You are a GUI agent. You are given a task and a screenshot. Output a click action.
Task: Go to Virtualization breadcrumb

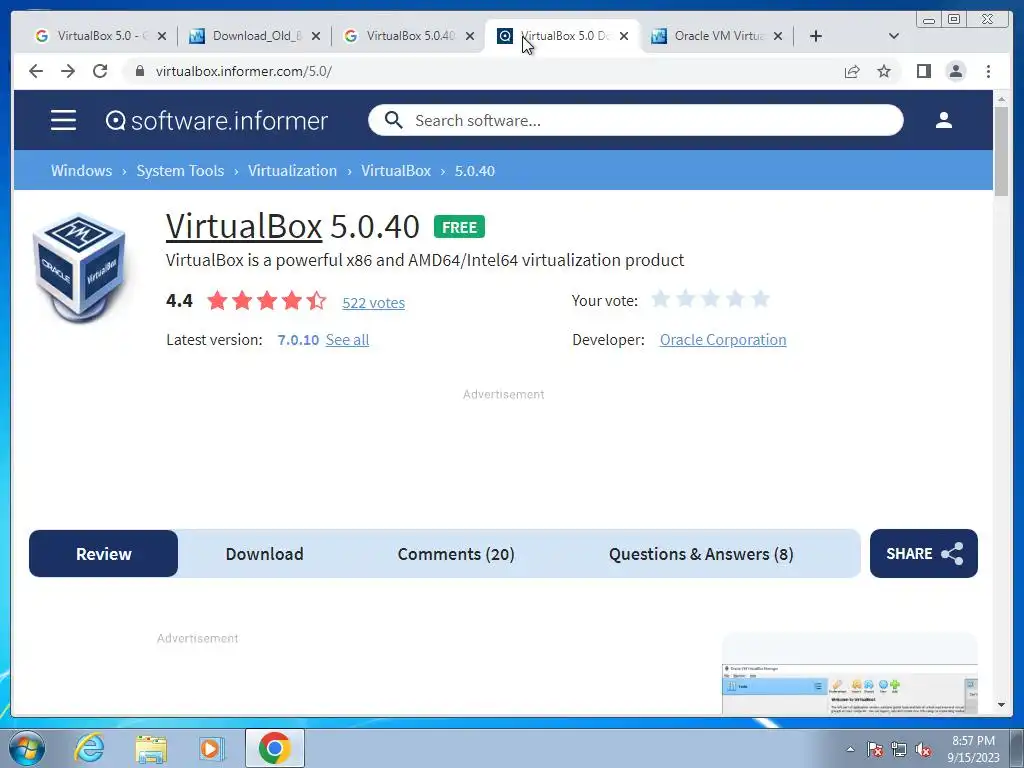pyautogui.click(x=293, y=170)
